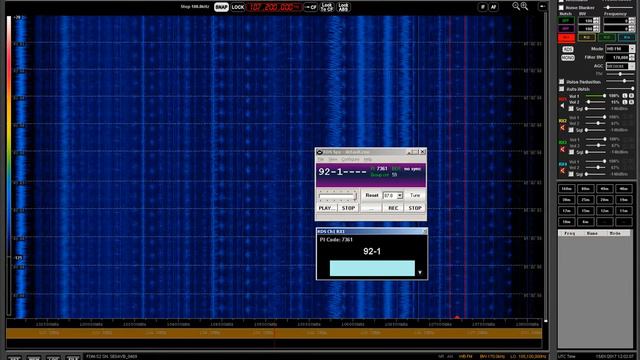Select the red RX1 receiver button
Viewport: 640px width, 360px height.
coord(567,38)
